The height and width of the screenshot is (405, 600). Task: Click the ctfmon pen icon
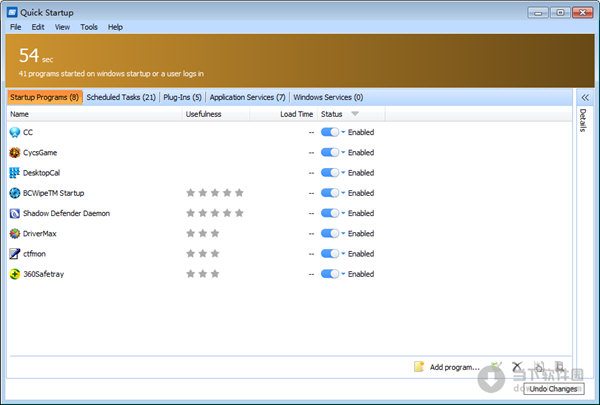(x=15, y=254)
